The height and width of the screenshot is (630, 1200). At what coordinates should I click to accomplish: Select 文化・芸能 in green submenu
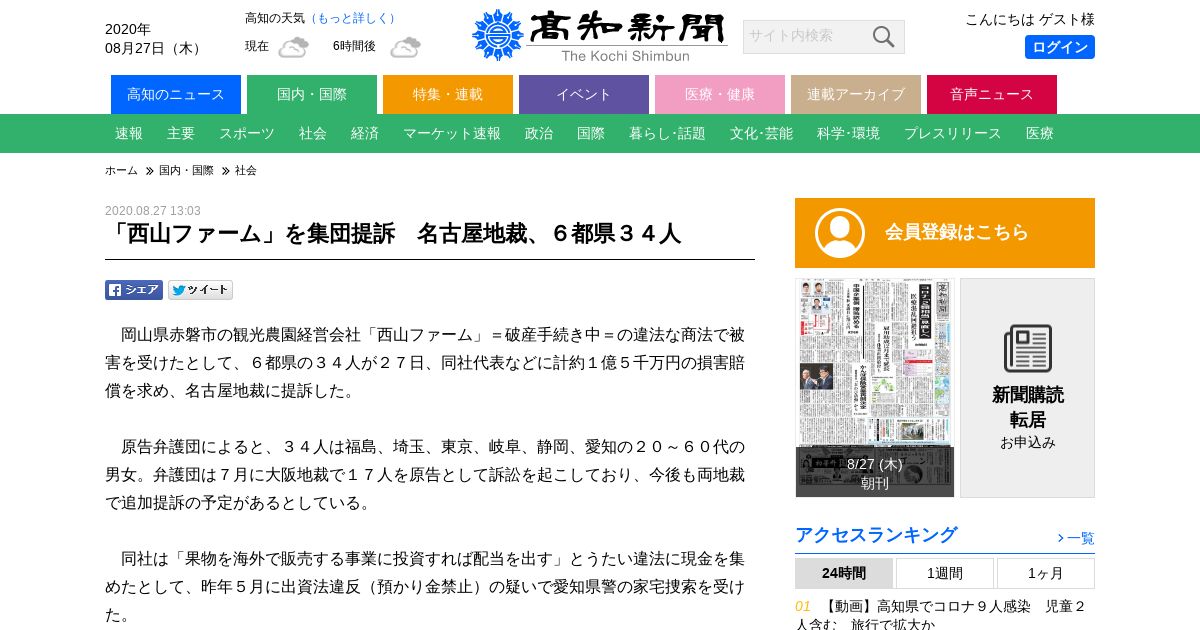[x=761, y=133]
